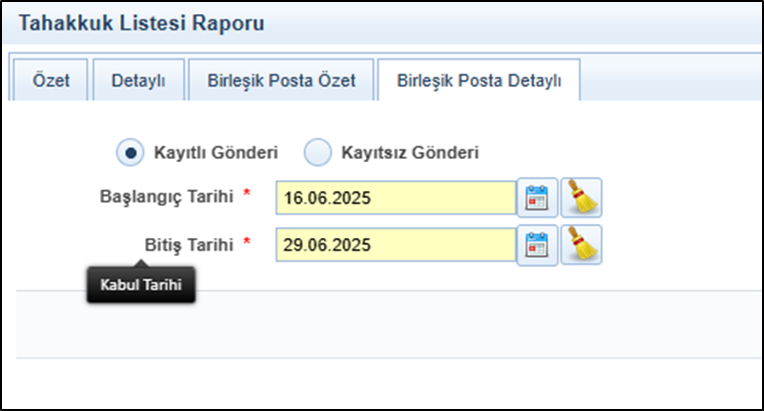Clear Bitiş Tarihi with broom icon

pyautogui.click(x=581, y=245)
